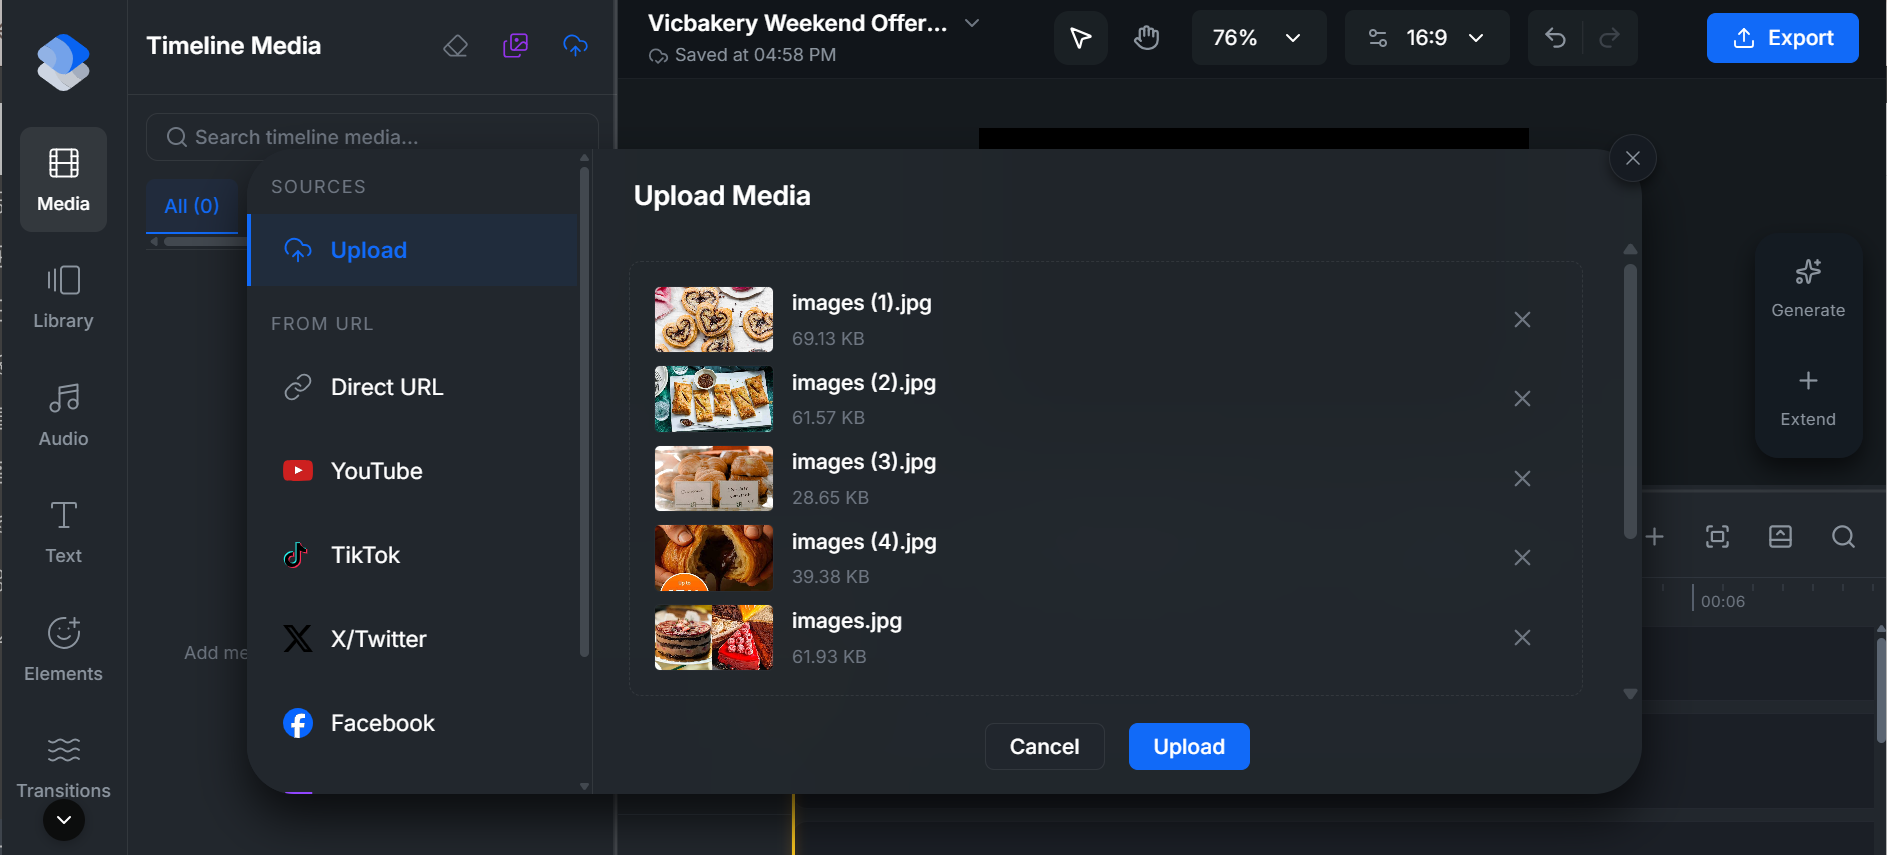This screenshot has width=1887, height=855.
Task: Select the Text tool panel
Action: (x=63, y=532)
